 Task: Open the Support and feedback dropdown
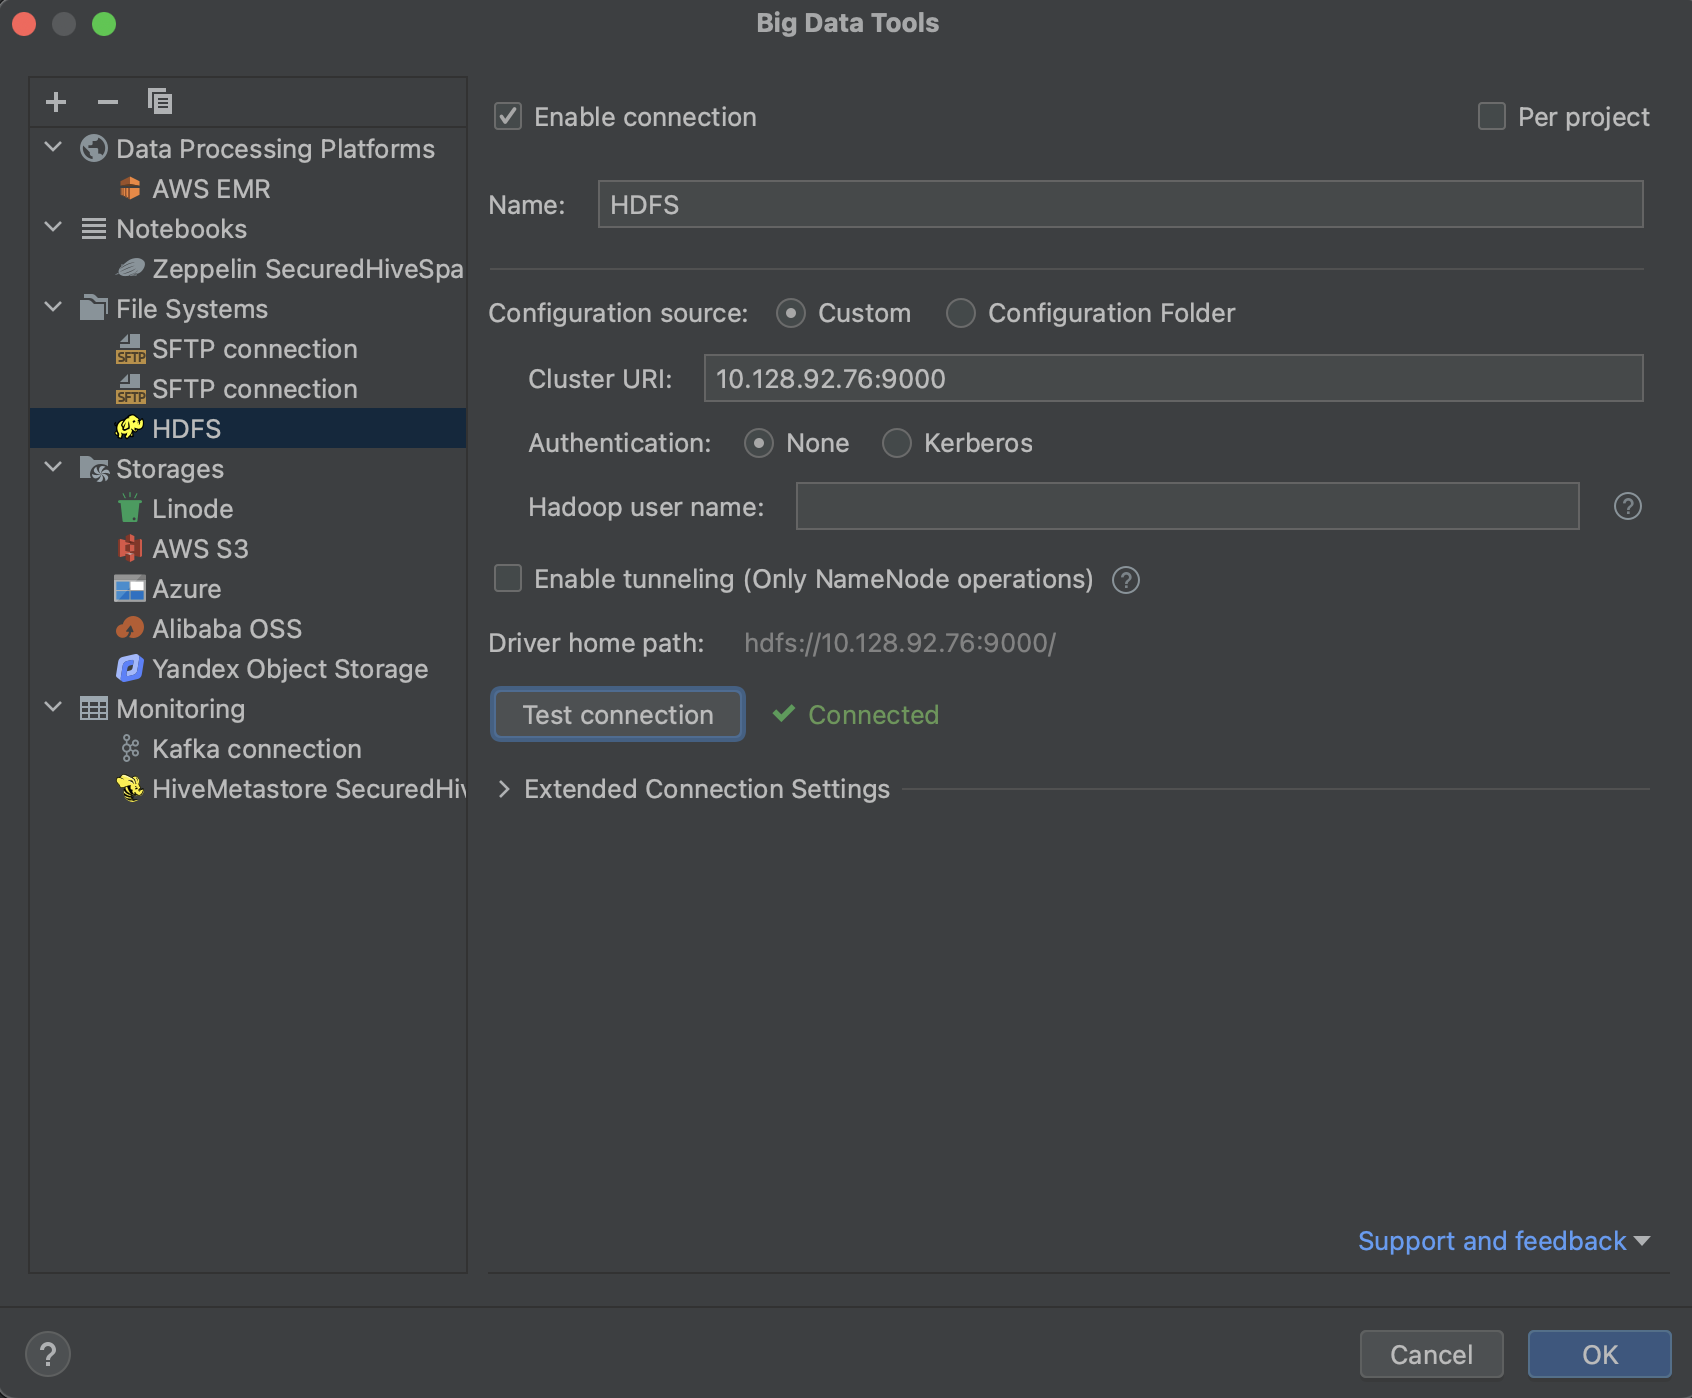point(1494,1241)
